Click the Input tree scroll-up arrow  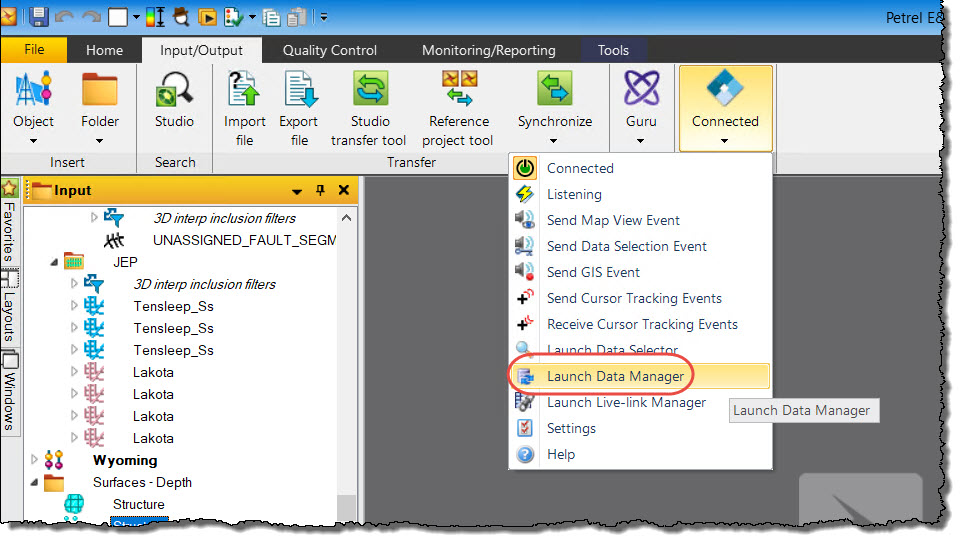(346, 218)
